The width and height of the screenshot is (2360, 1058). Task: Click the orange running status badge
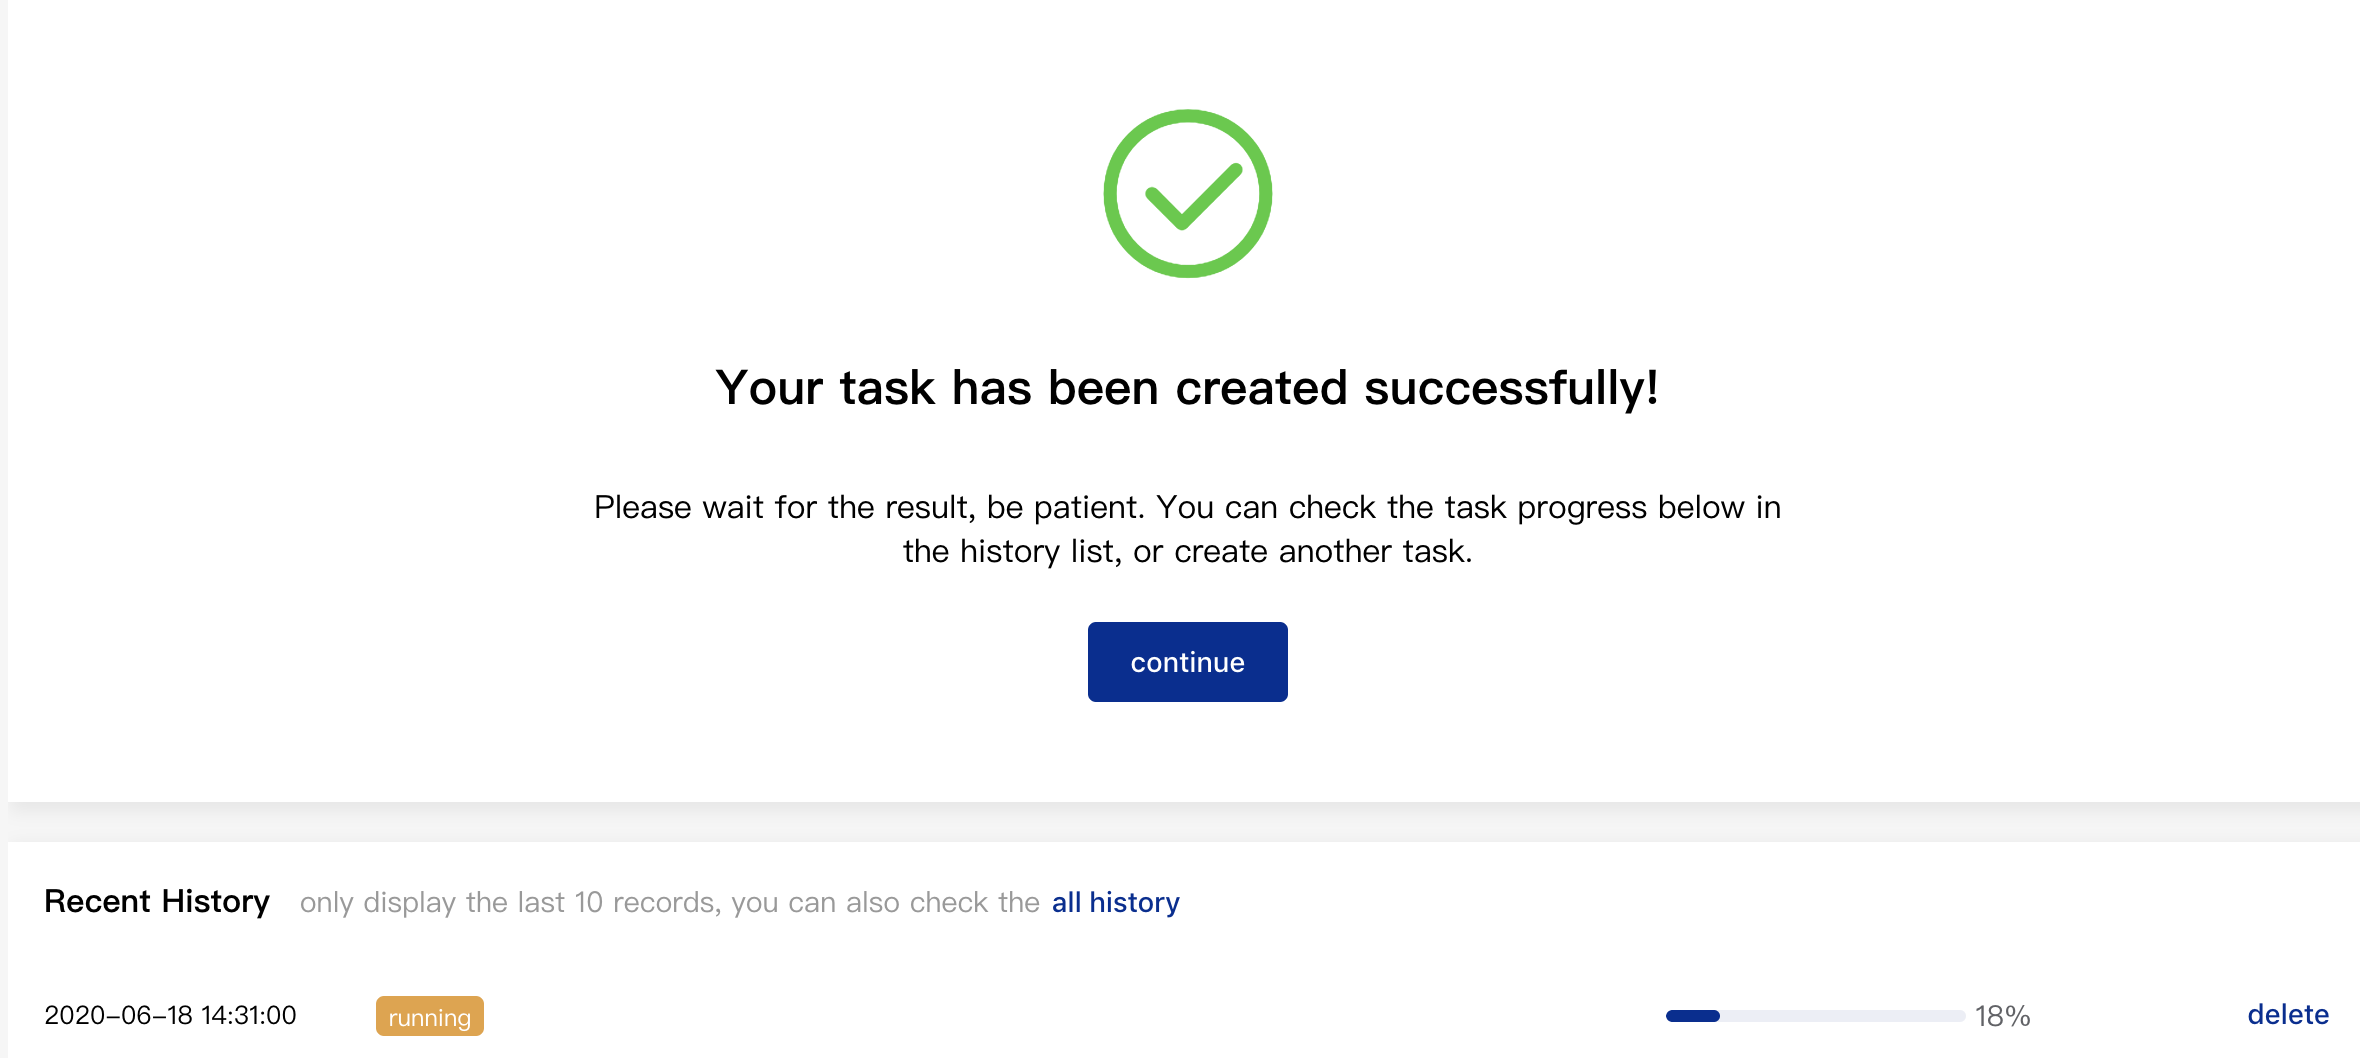coord(430,1016)
